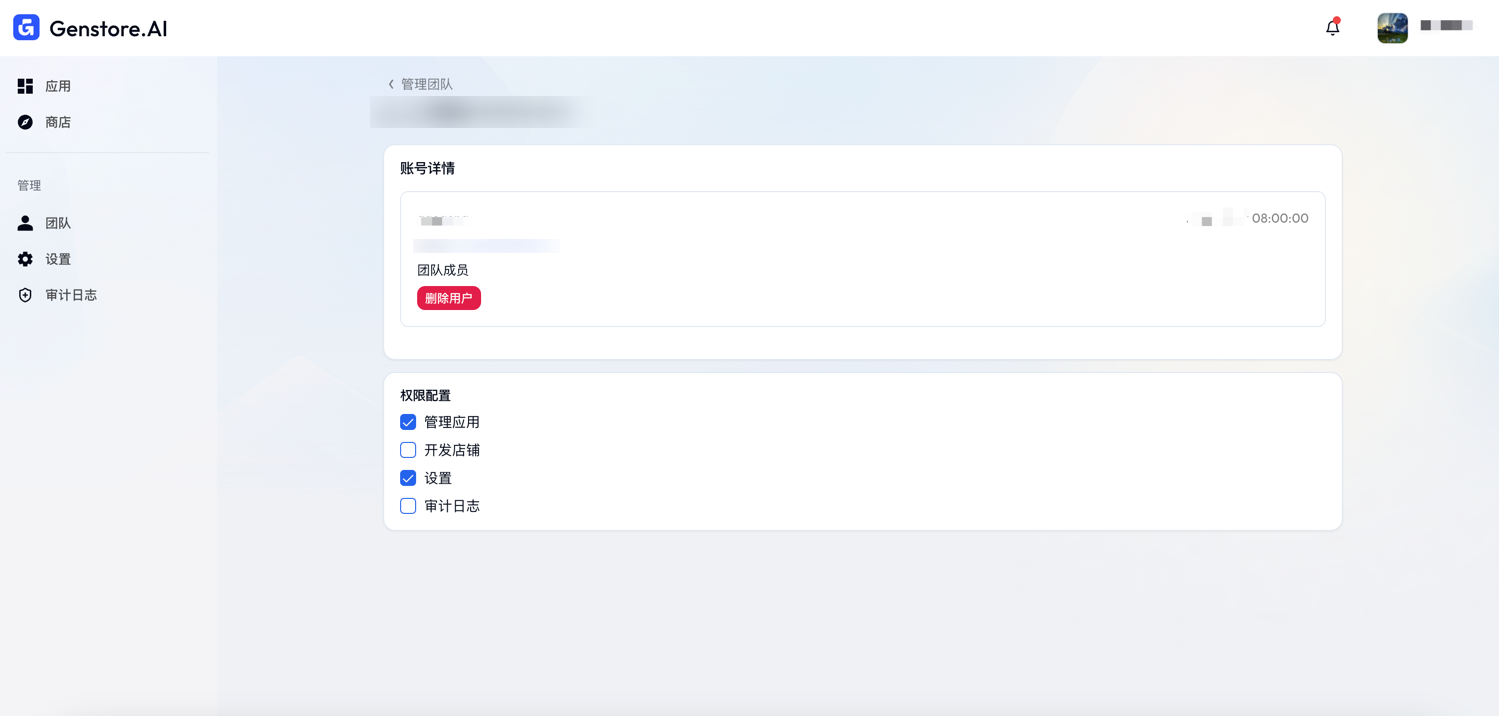Click the user avatar picture
Screen dimensions: 1499x716
[x=1392, y=28]
